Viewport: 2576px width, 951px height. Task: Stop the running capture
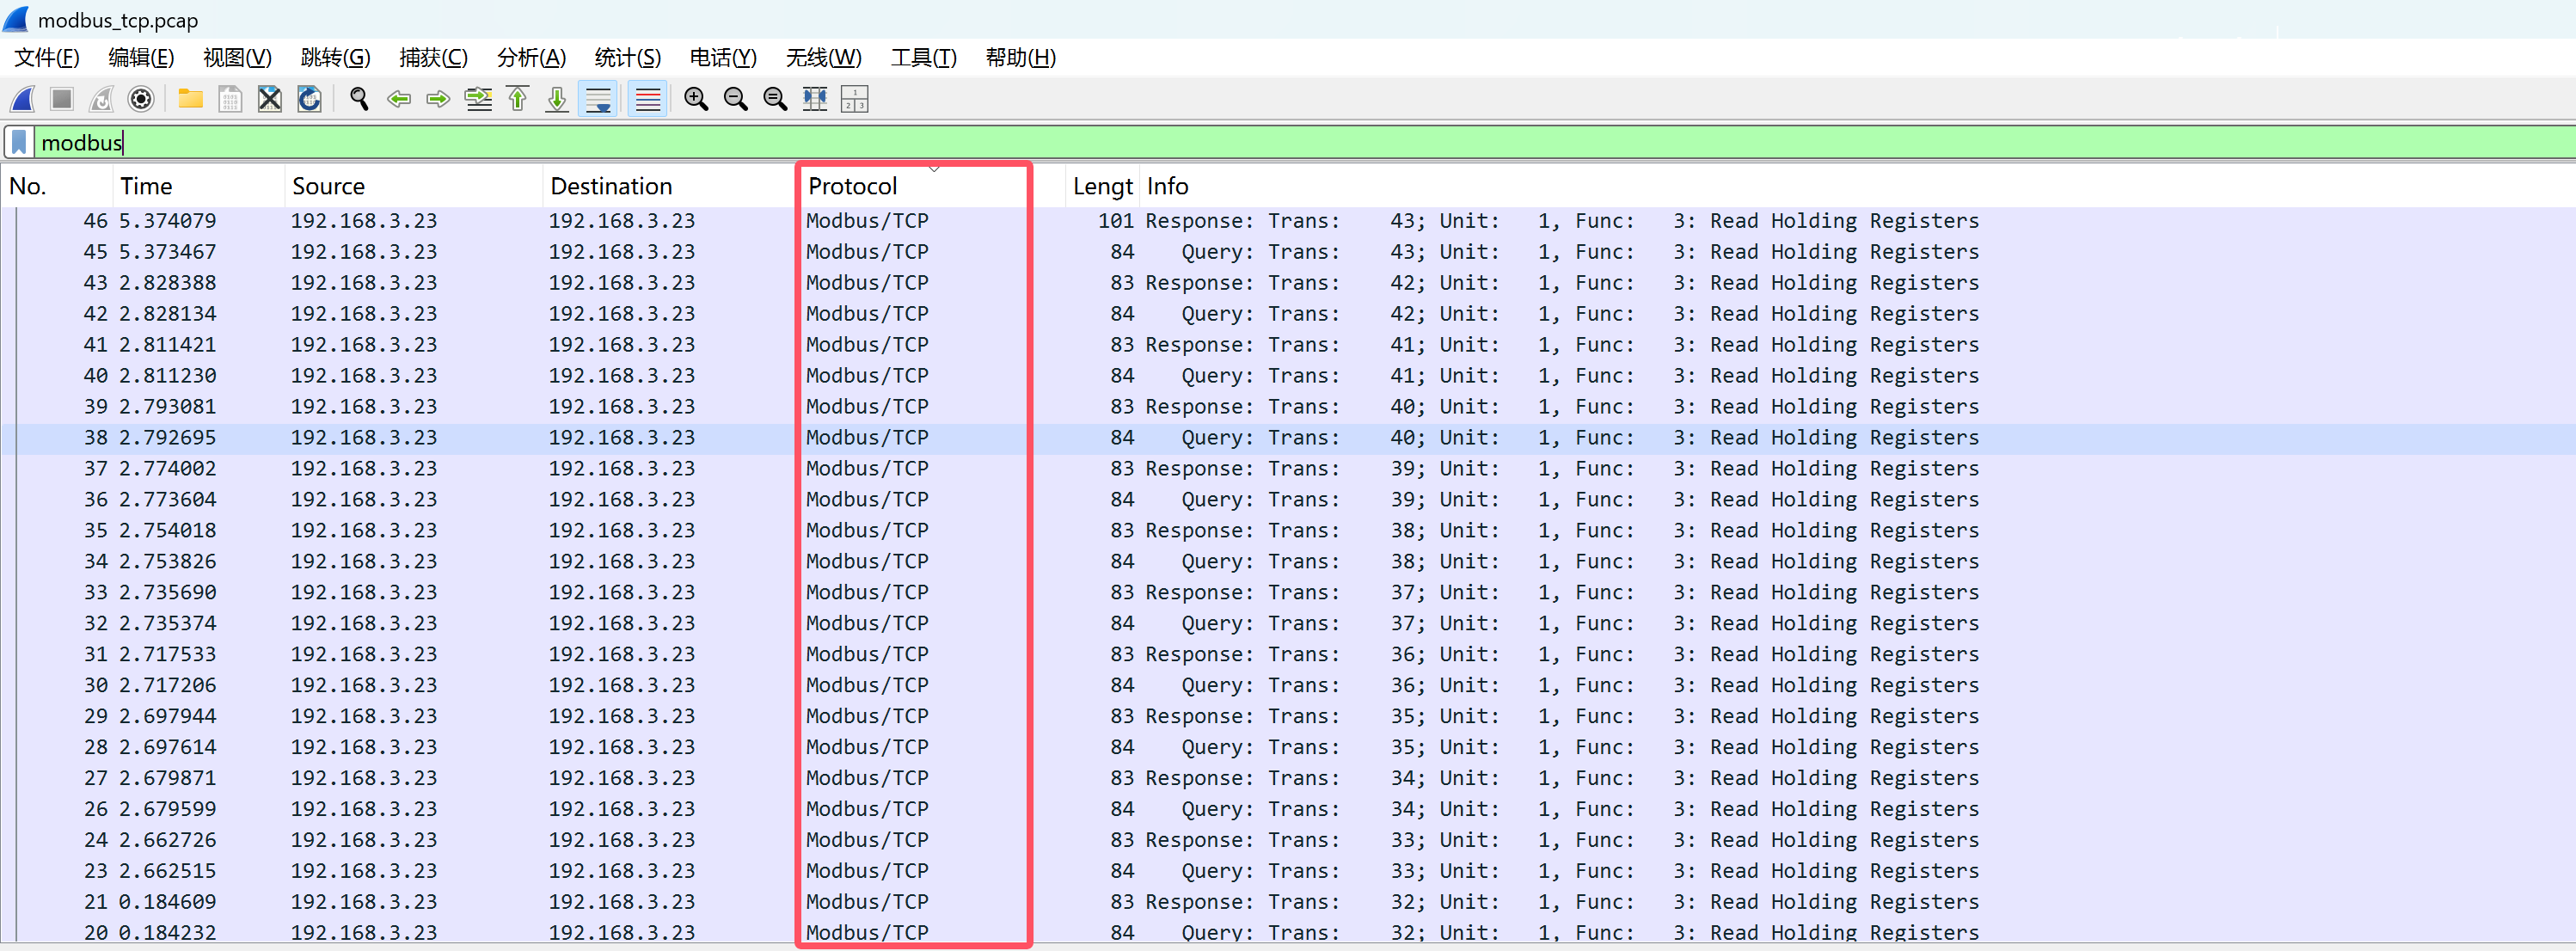pos(62,99)
